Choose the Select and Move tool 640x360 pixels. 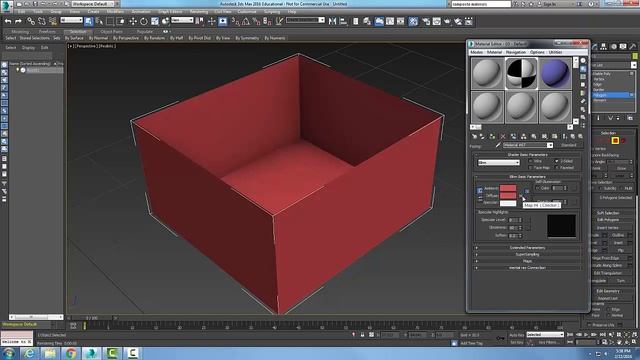[x=133, y=21]
